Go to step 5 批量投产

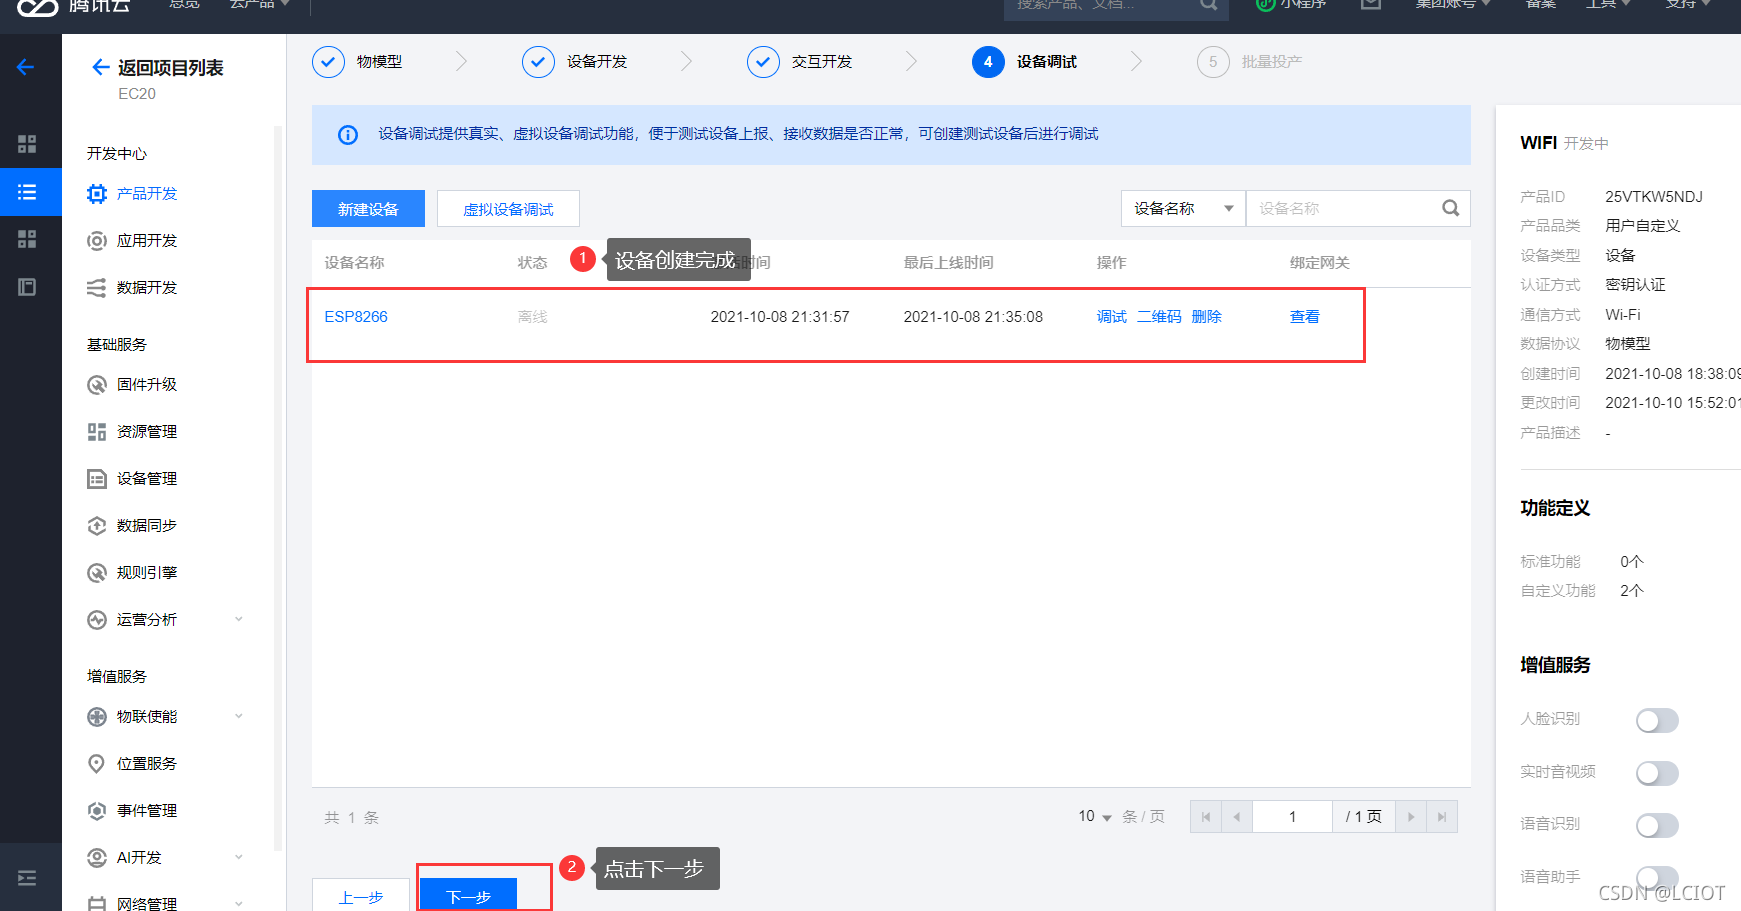(1250, 62)
